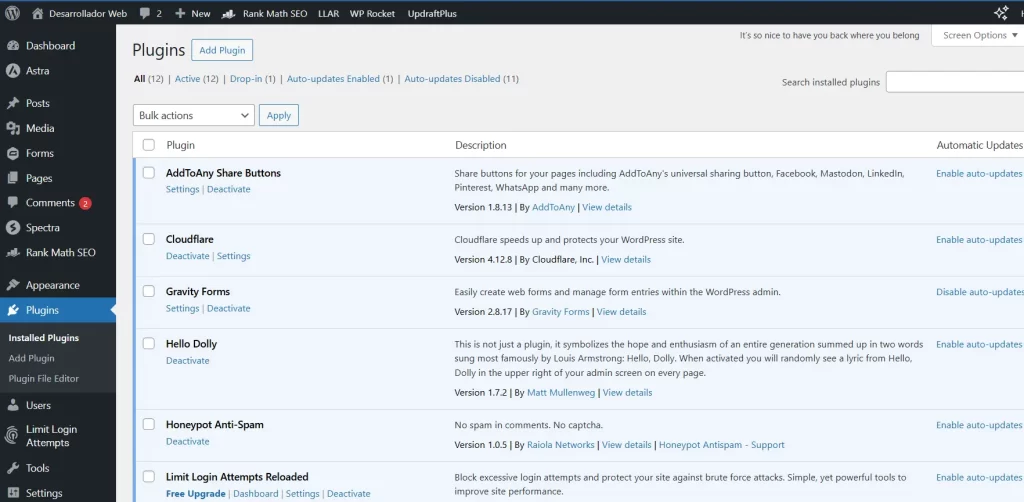Click the sparkle AI icon at the top right
The width and height of the screenshot is (1024, 502).
pyautogui.click(x=1000, y=13)
